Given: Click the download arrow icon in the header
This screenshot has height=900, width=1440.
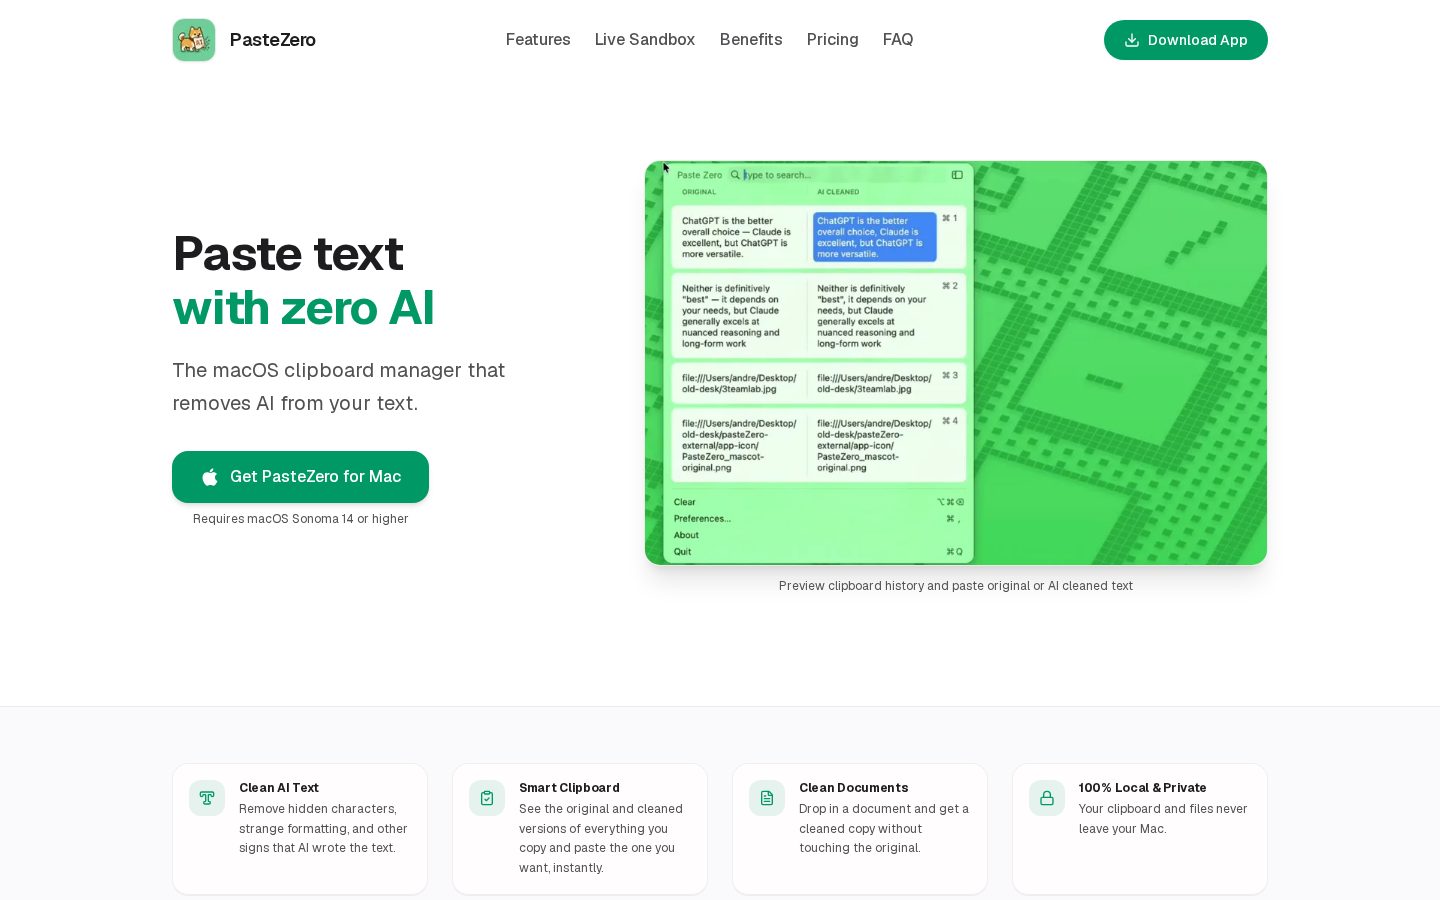Looking at the screenshot, I should [x=1132, y=40].
